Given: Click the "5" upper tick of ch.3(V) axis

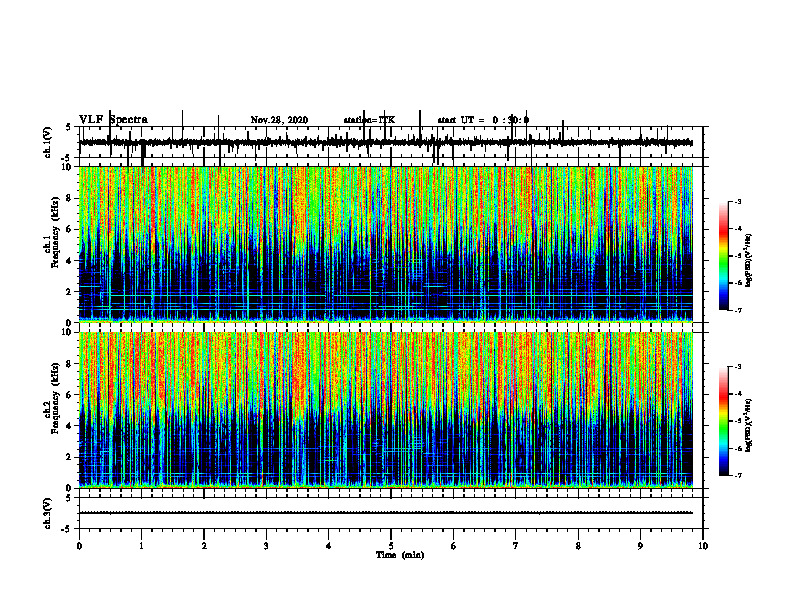Looking at the screenshot, I should 70,498.
